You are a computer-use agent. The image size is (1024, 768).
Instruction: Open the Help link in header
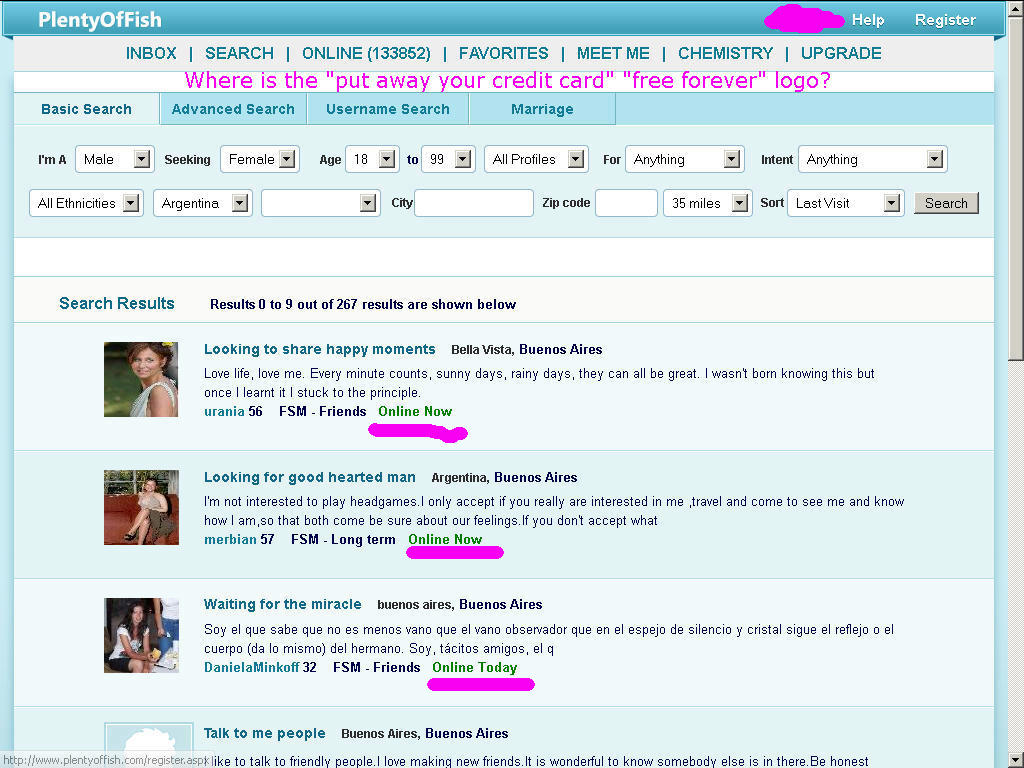[867, 20]
